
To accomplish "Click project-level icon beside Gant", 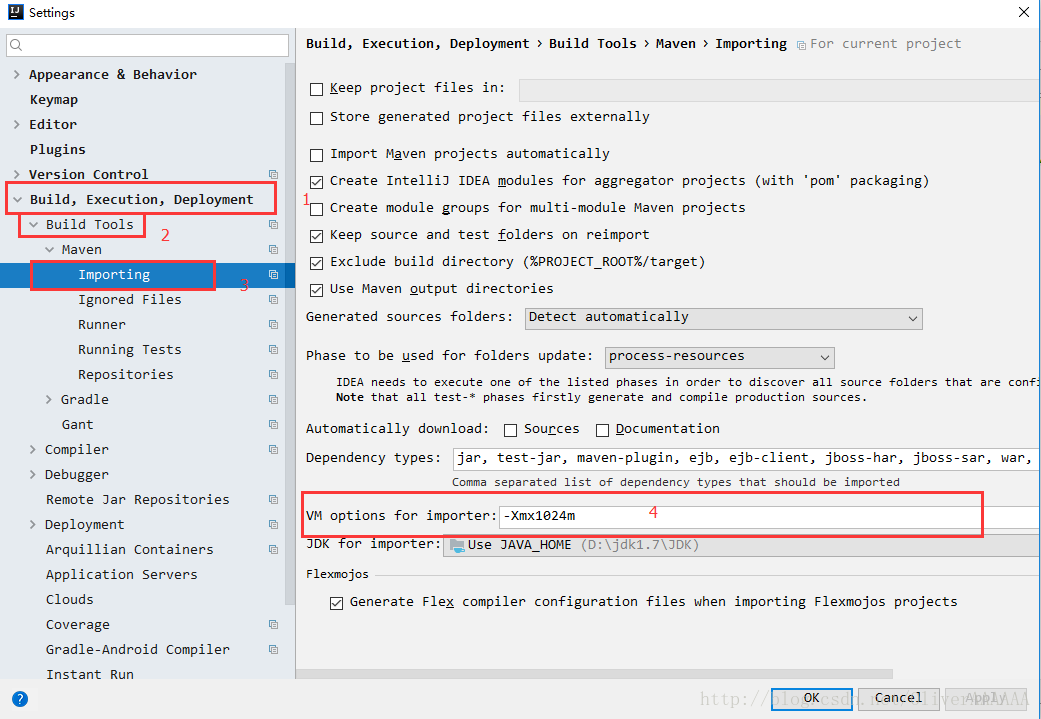I will (x=273, y=424).
